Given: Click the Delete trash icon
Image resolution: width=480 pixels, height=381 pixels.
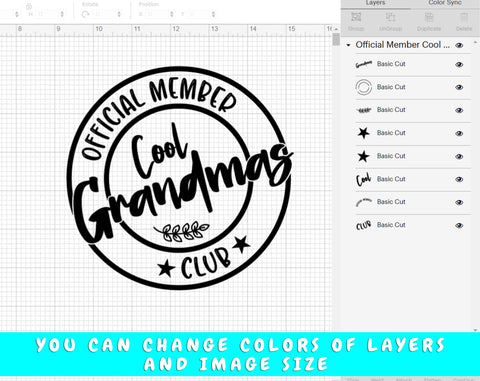Looking at the screenshot, I should (464, 17).
